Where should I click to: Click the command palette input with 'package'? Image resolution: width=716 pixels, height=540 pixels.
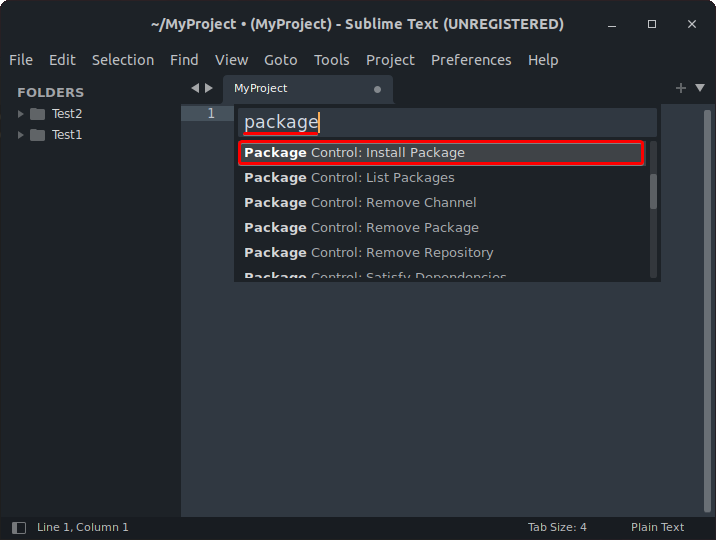448,122
